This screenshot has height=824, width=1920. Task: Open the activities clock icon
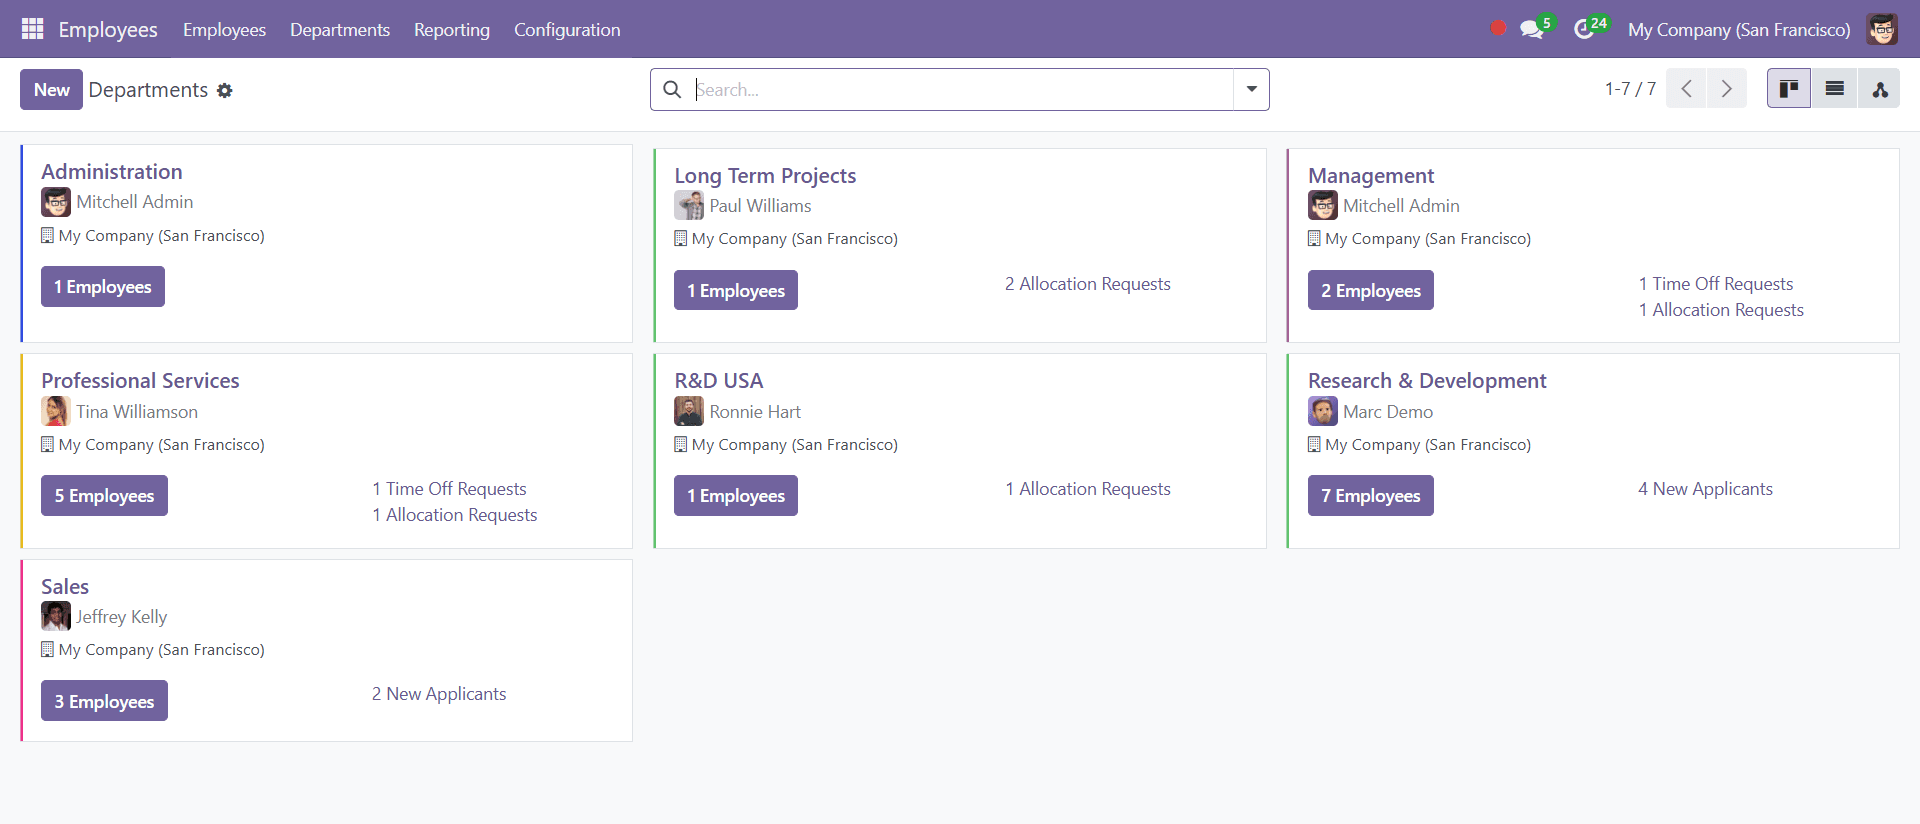[x=1584, y=29]
